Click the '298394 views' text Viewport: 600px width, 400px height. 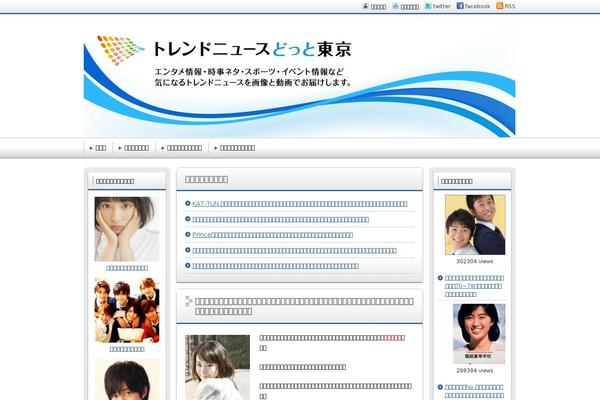(x=474, y=371)
